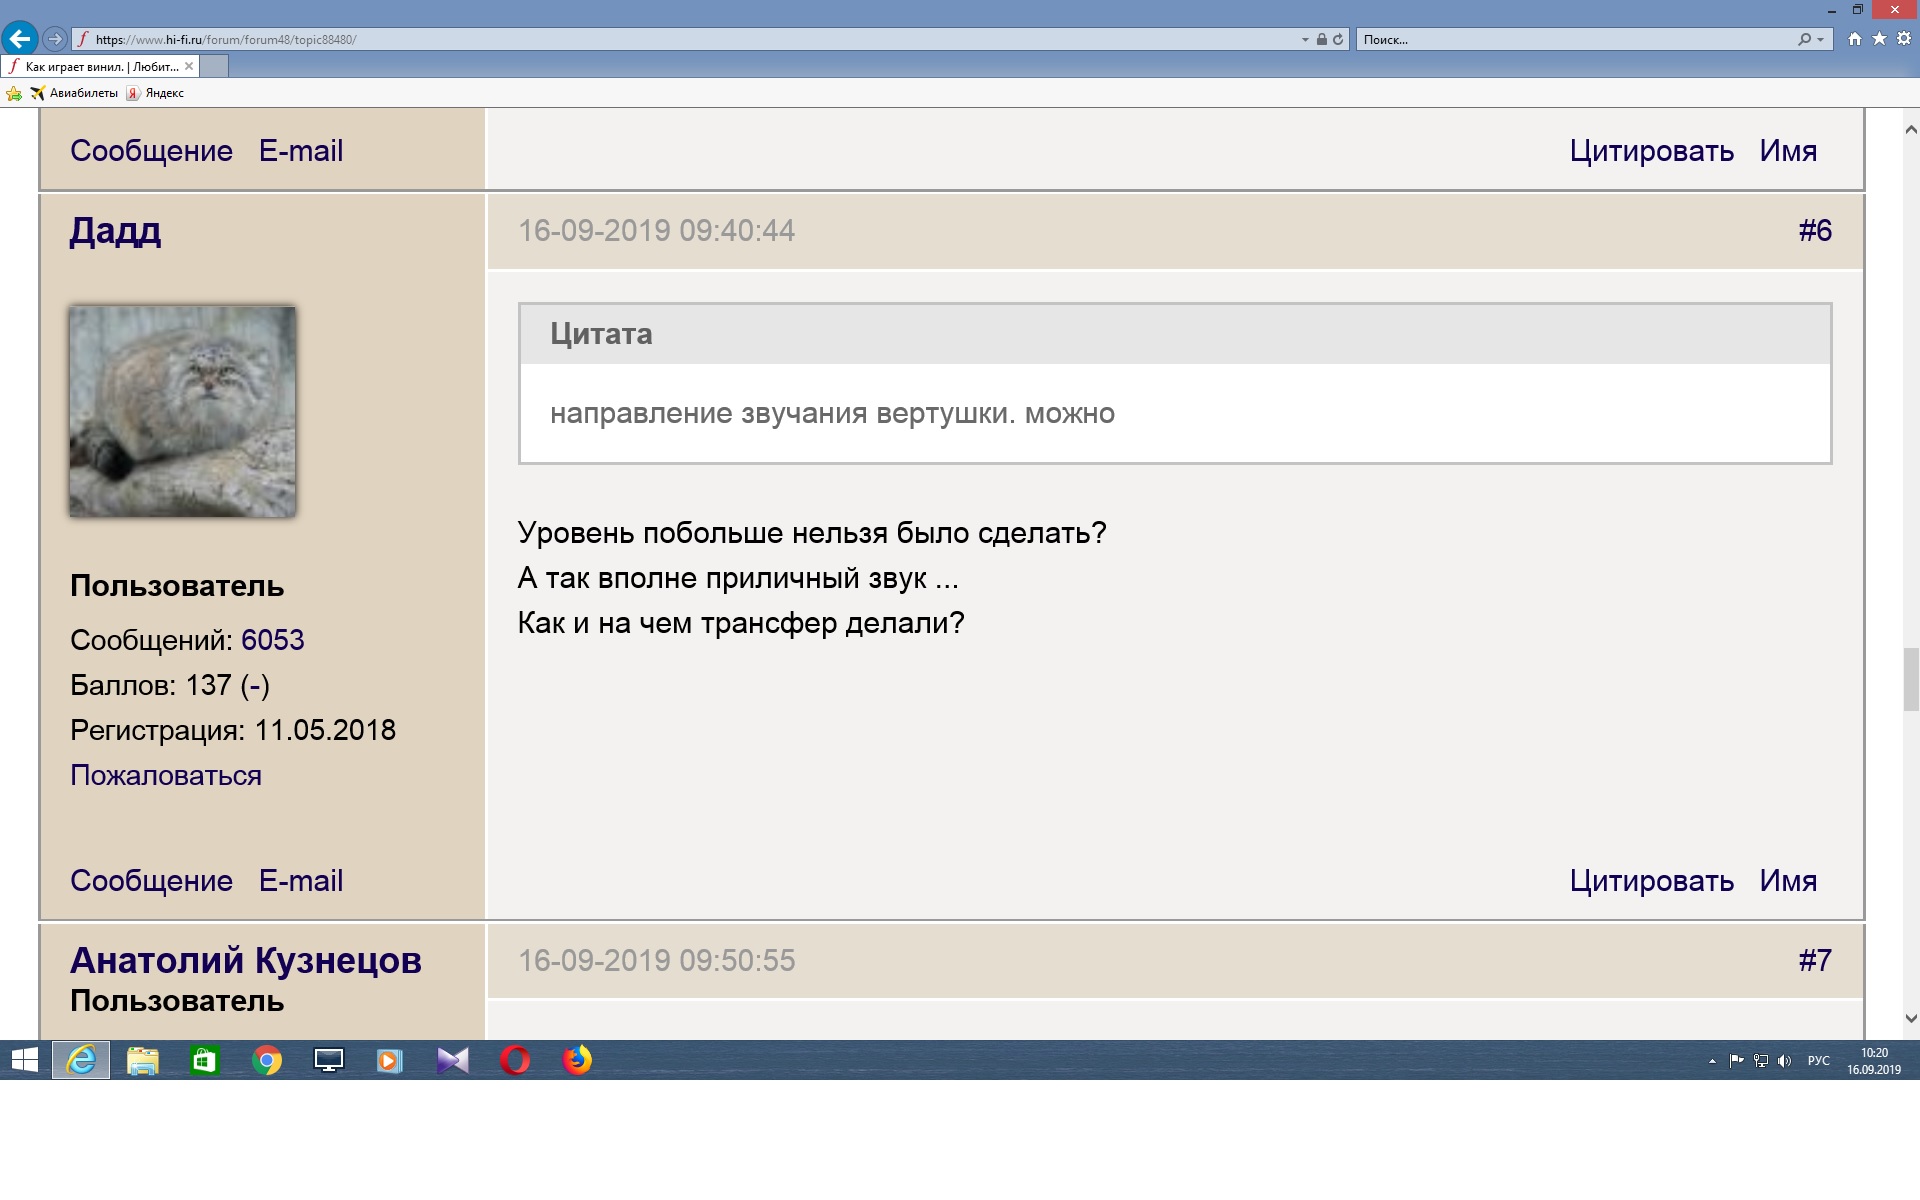Open Google Chrome from taskbar
The width and height of the screenshot is (1920, 1200).
pos(267,1060)
